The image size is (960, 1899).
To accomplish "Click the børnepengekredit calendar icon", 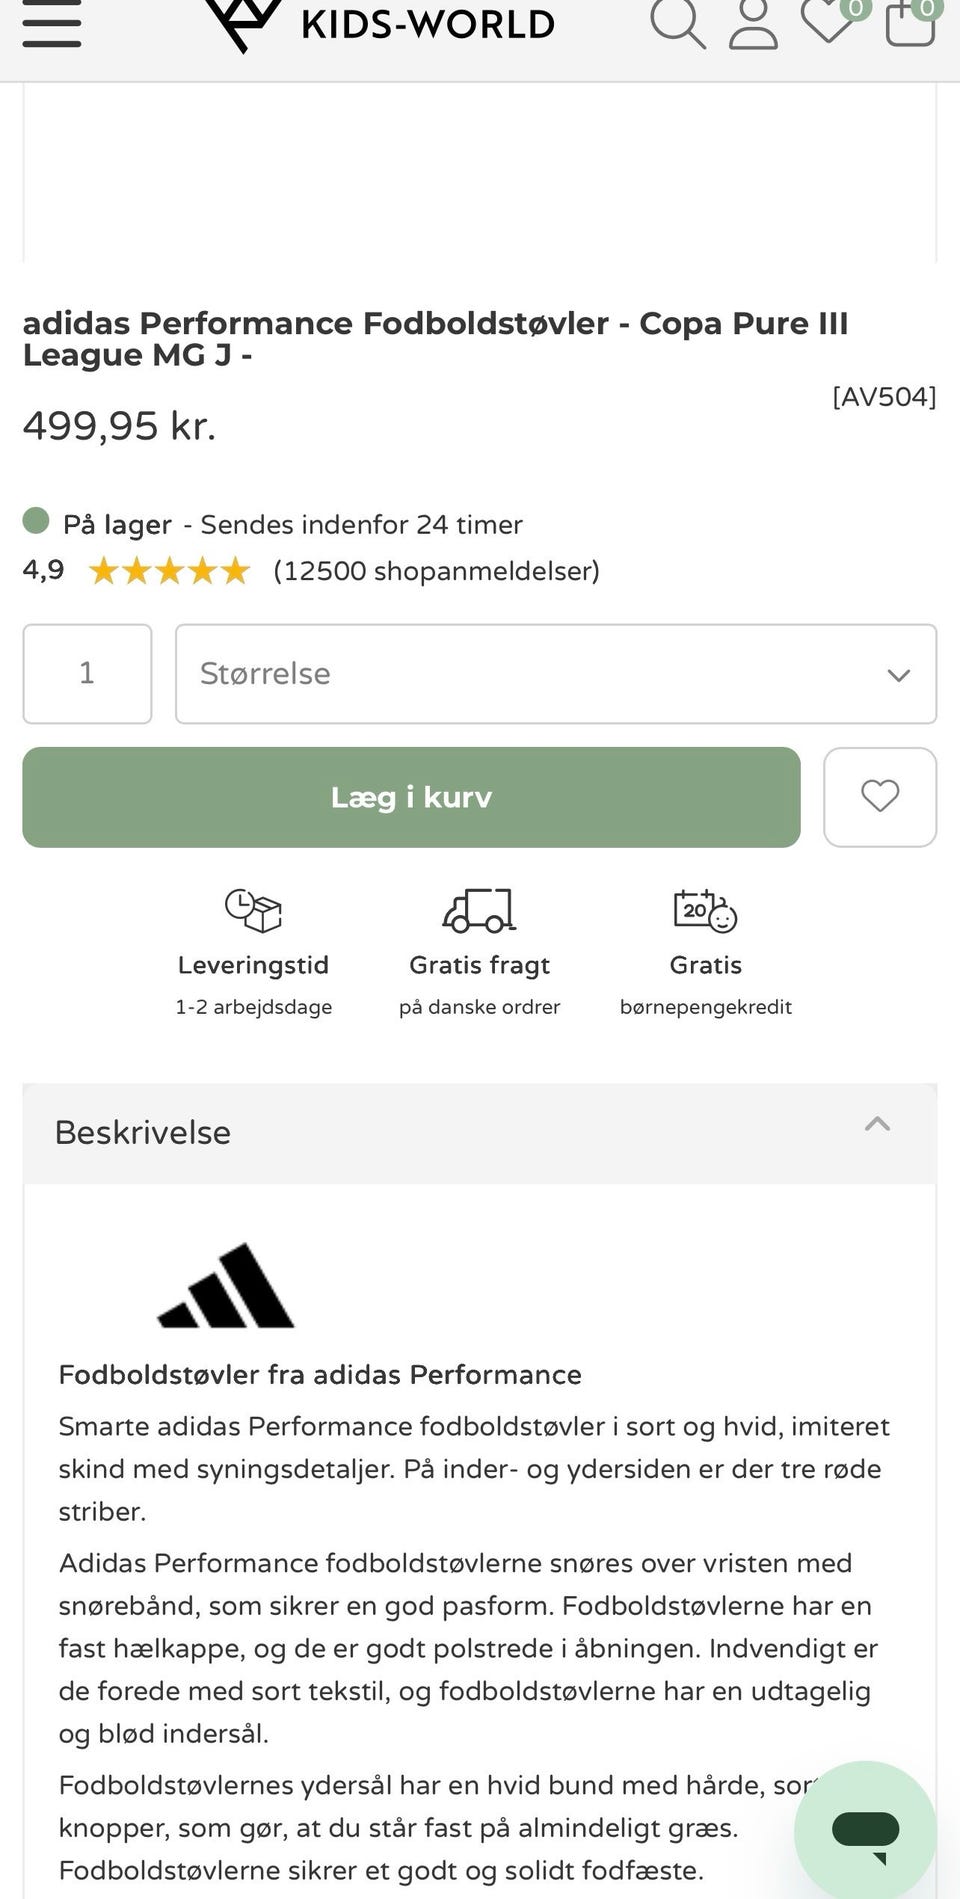I will 705,910.
